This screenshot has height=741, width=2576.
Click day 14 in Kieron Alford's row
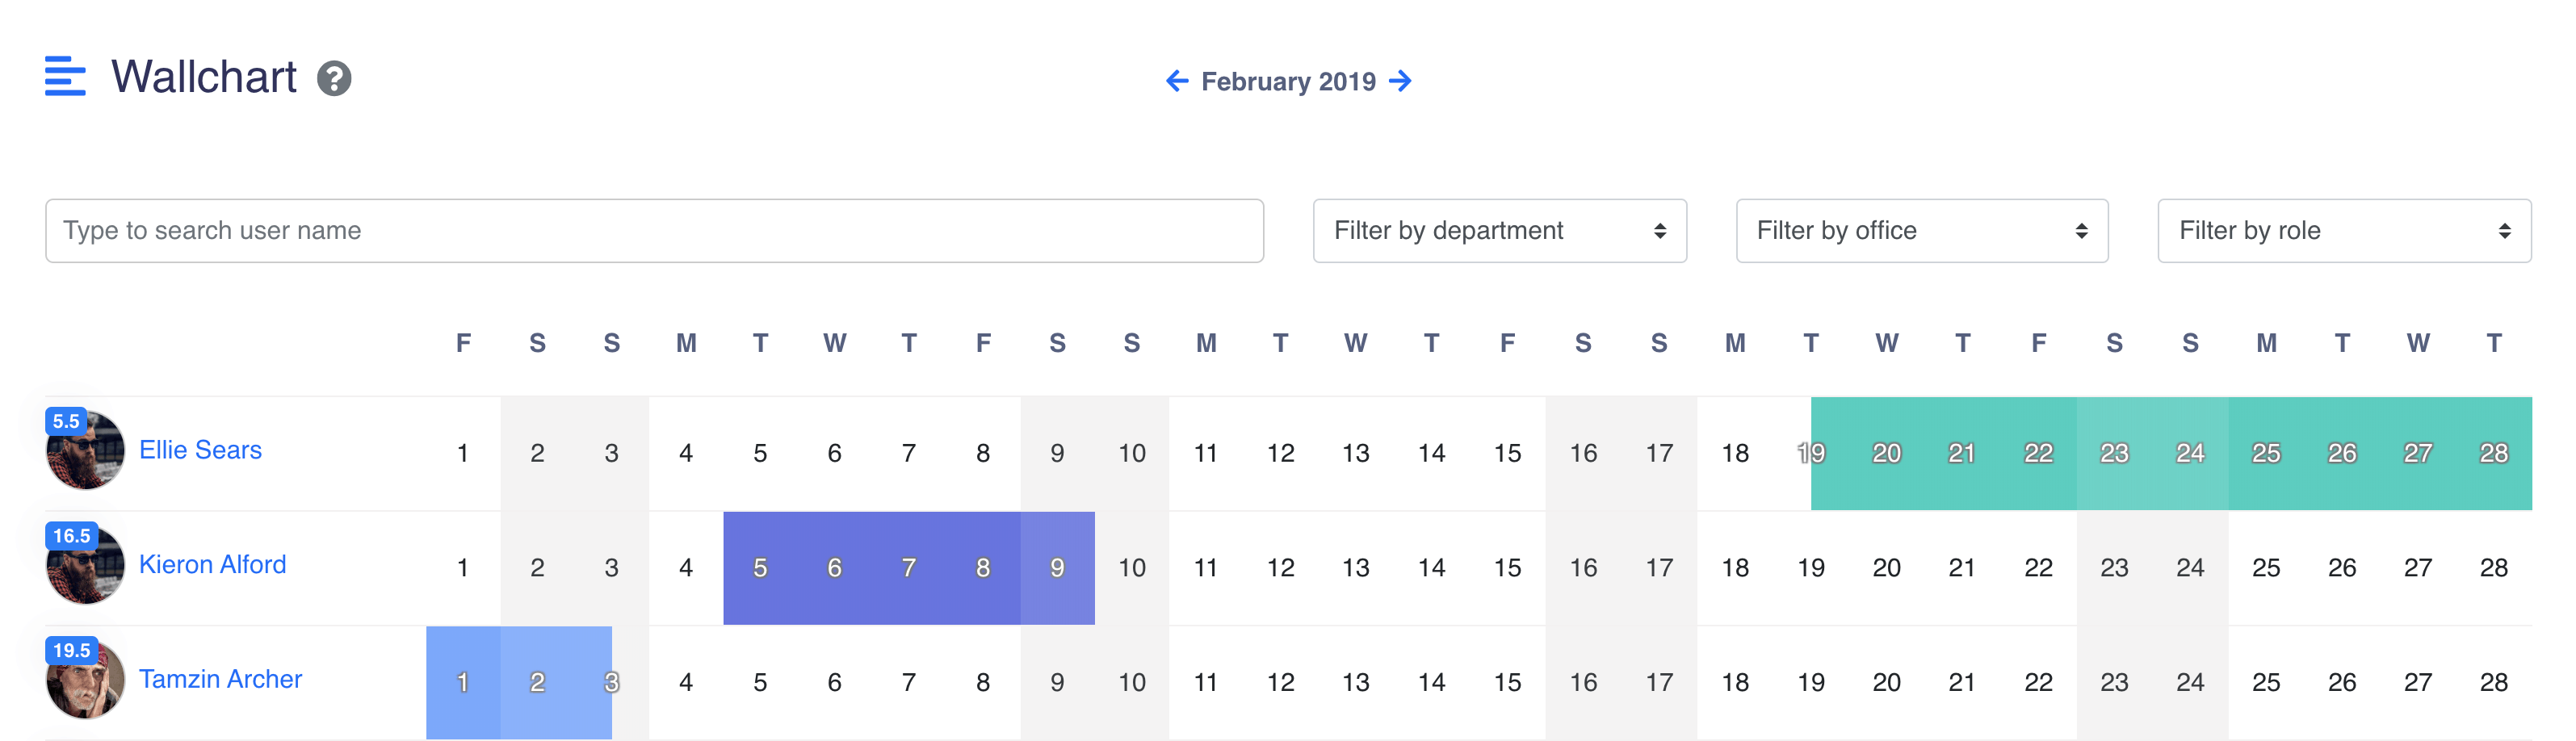(1431, 568)
